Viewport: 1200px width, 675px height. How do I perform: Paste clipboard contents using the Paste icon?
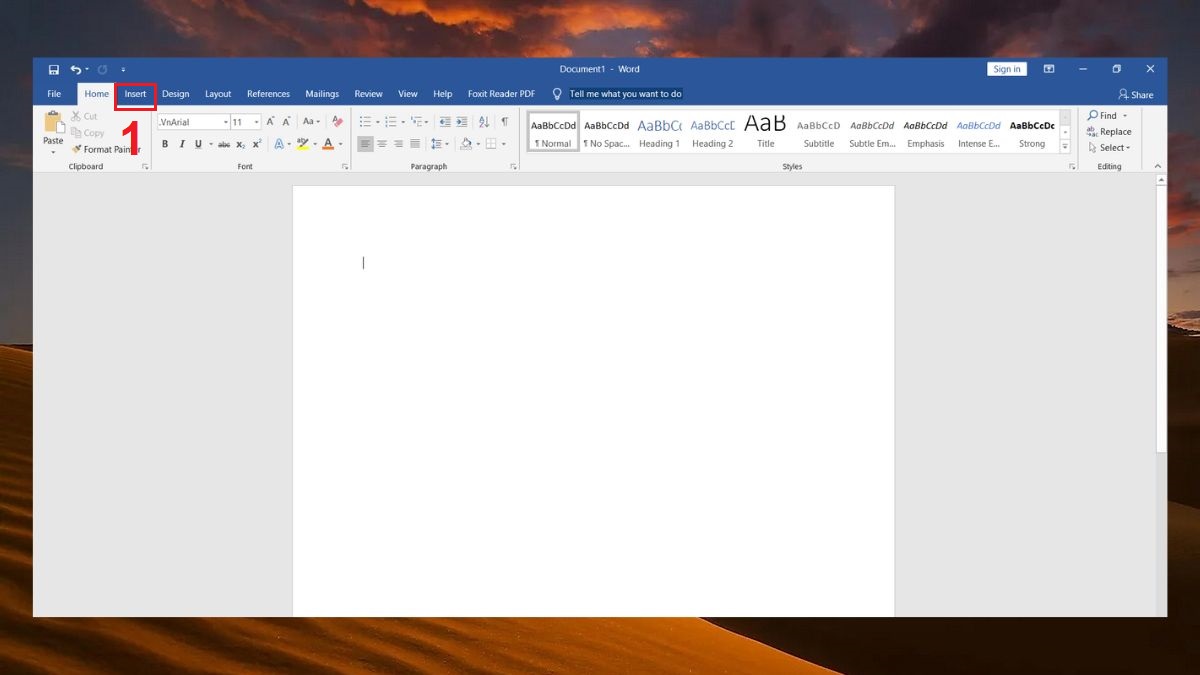coord(53,123)
